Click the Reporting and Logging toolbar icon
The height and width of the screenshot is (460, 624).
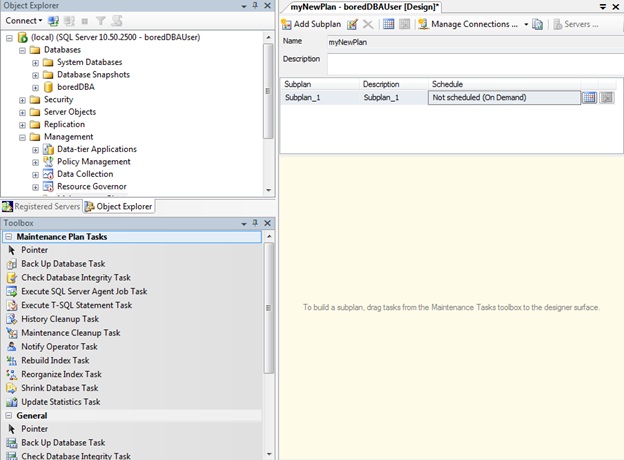click(x=537, y=24)
